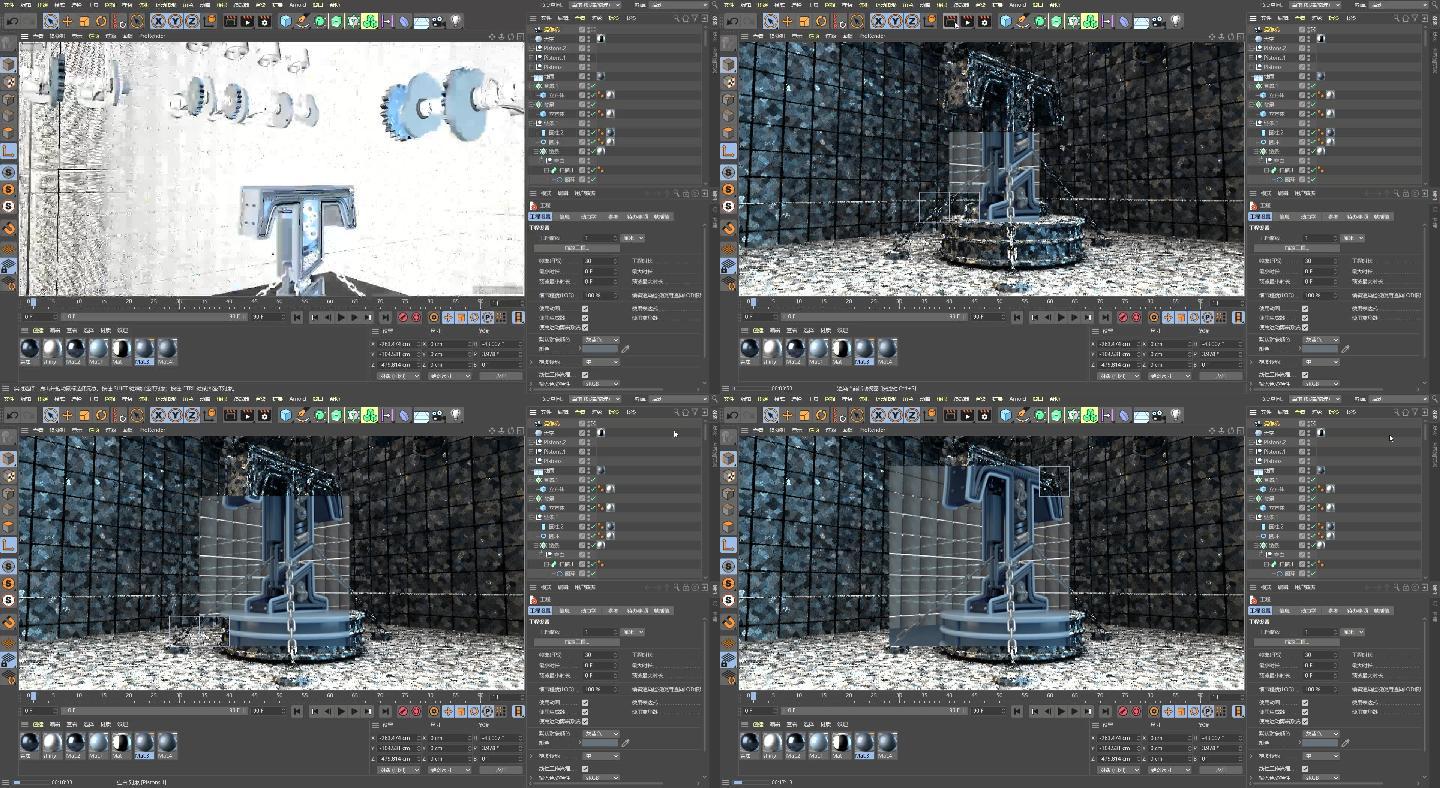Click Play in bottom-right timeline
This screenshot has height=788, width=1440.
(1061, 711)
